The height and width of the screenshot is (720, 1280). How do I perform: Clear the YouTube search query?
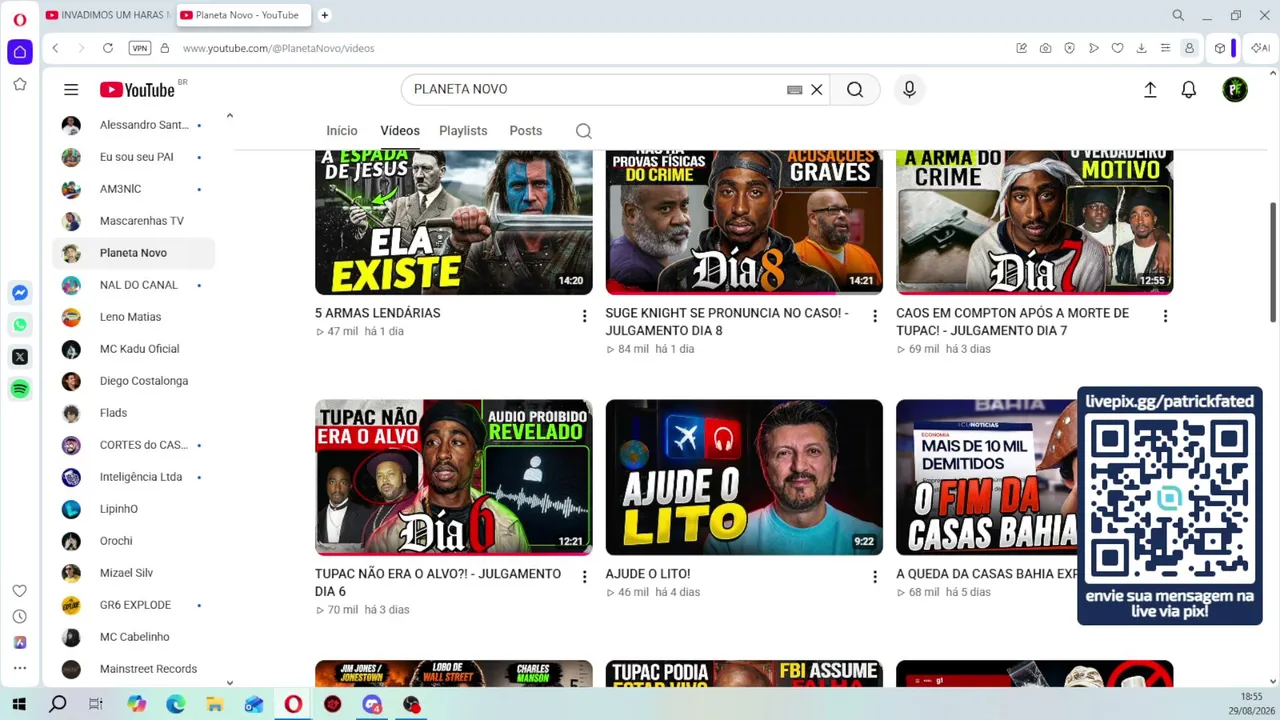pos(817,89)
